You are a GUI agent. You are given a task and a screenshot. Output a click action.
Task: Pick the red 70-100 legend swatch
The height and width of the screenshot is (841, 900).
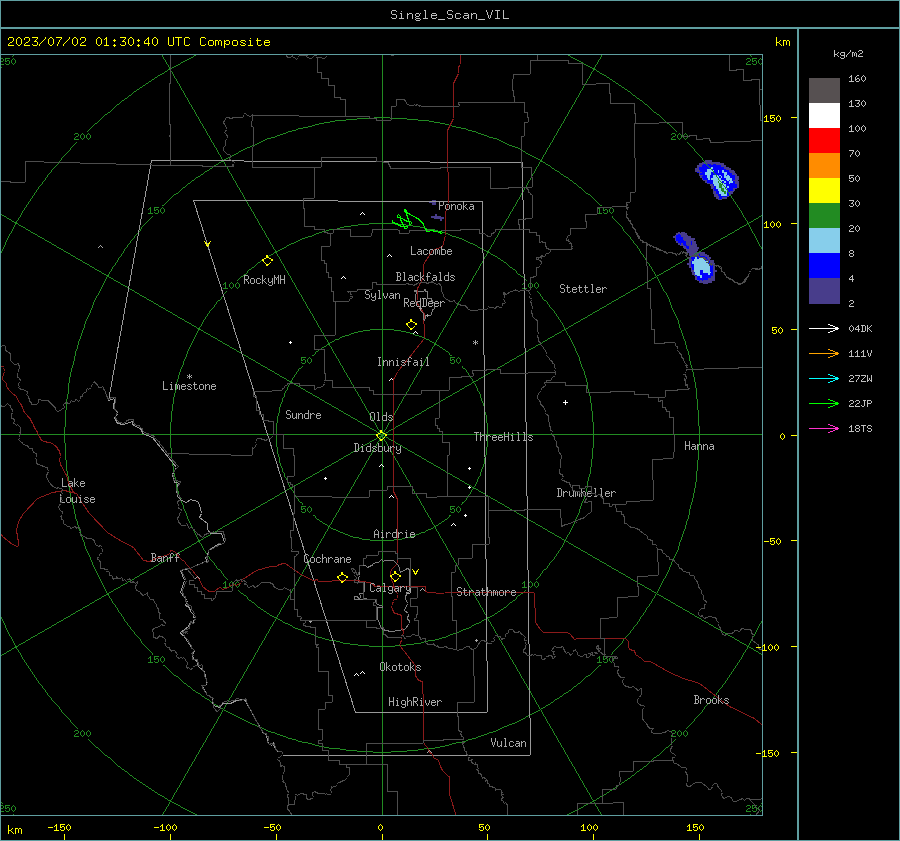pos(824,141)
